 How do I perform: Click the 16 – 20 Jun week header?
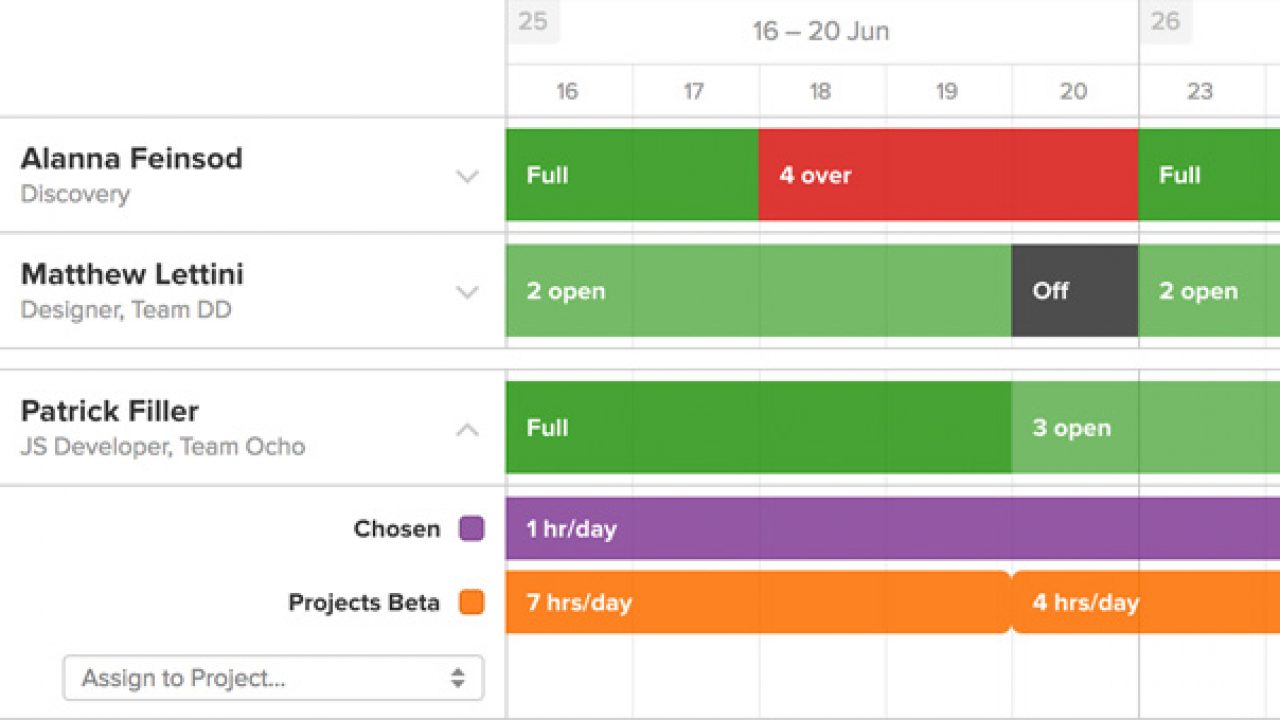(x=820, y=31)
